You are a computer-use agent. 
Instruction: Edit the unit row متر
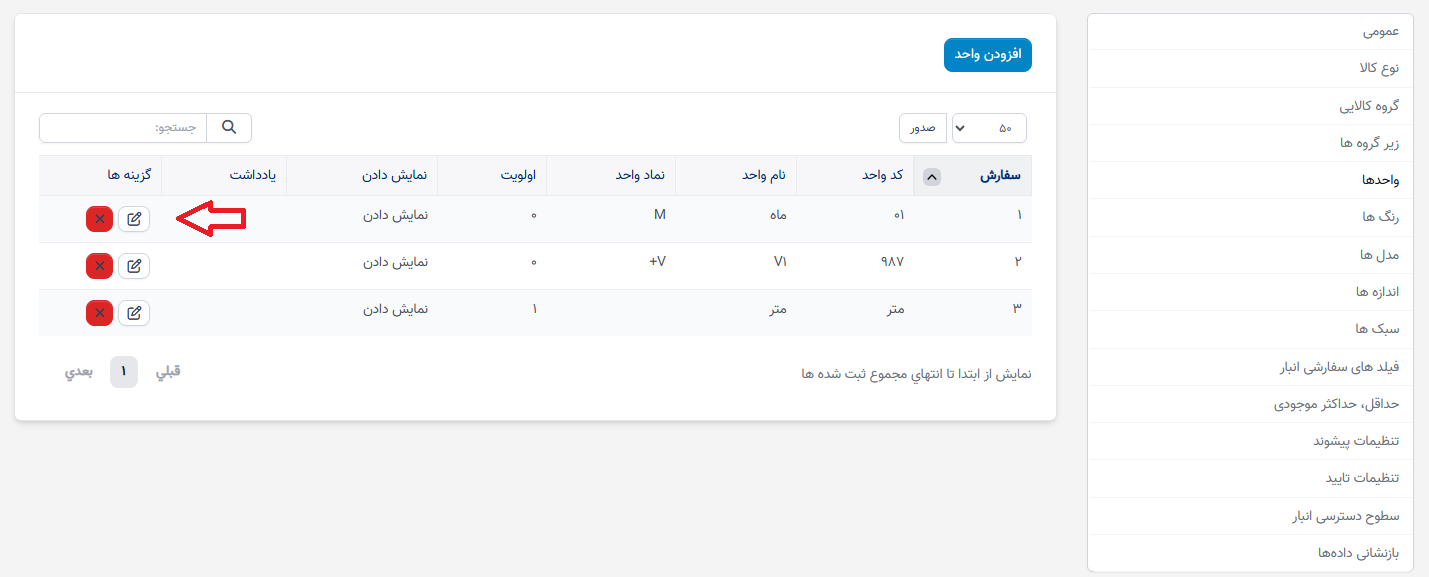tap(134, 313)
